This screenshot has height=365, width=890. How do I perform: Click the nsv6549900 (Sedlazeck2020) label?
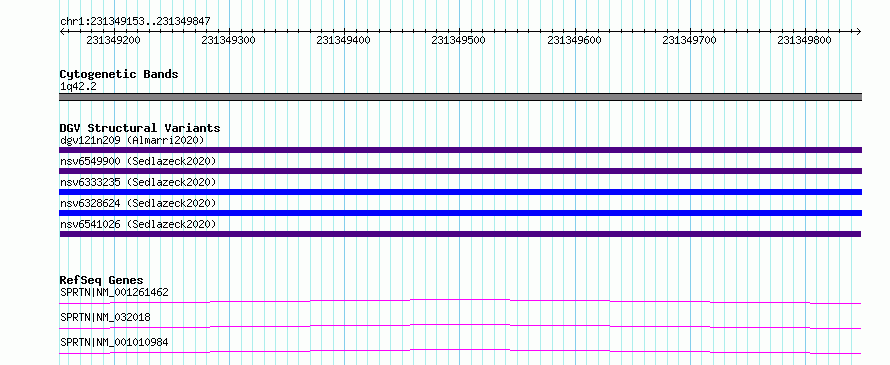138,161
